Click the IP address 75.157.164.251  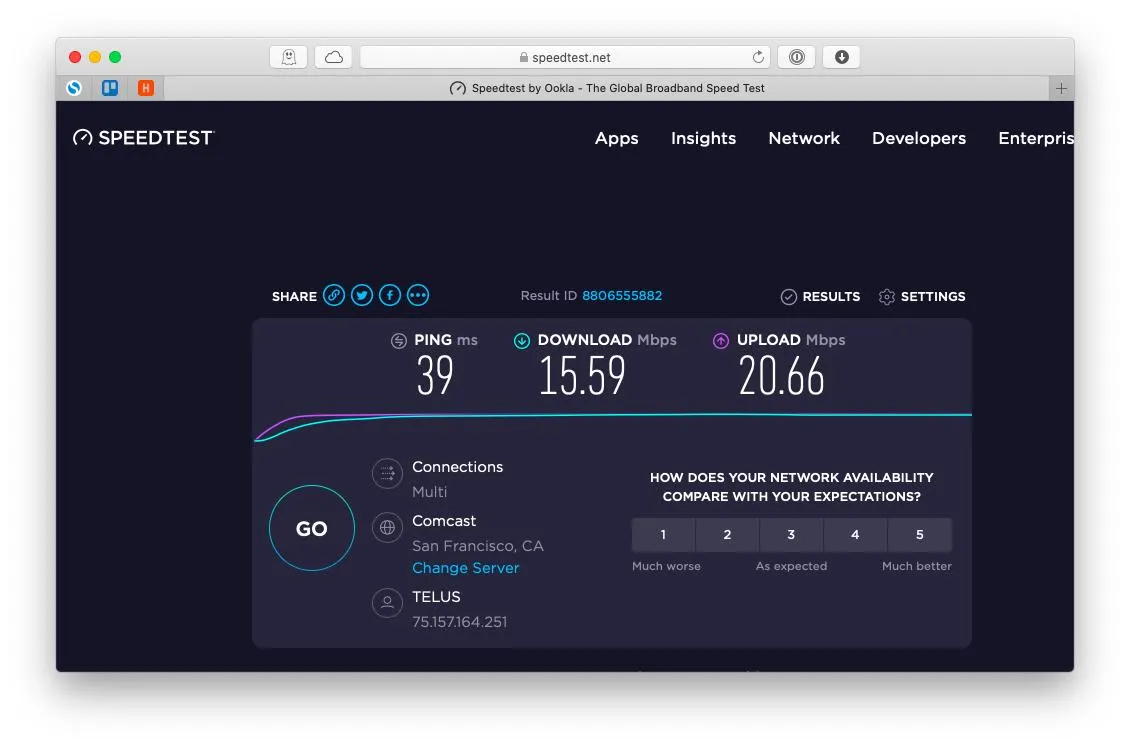[x=460, y=622]
